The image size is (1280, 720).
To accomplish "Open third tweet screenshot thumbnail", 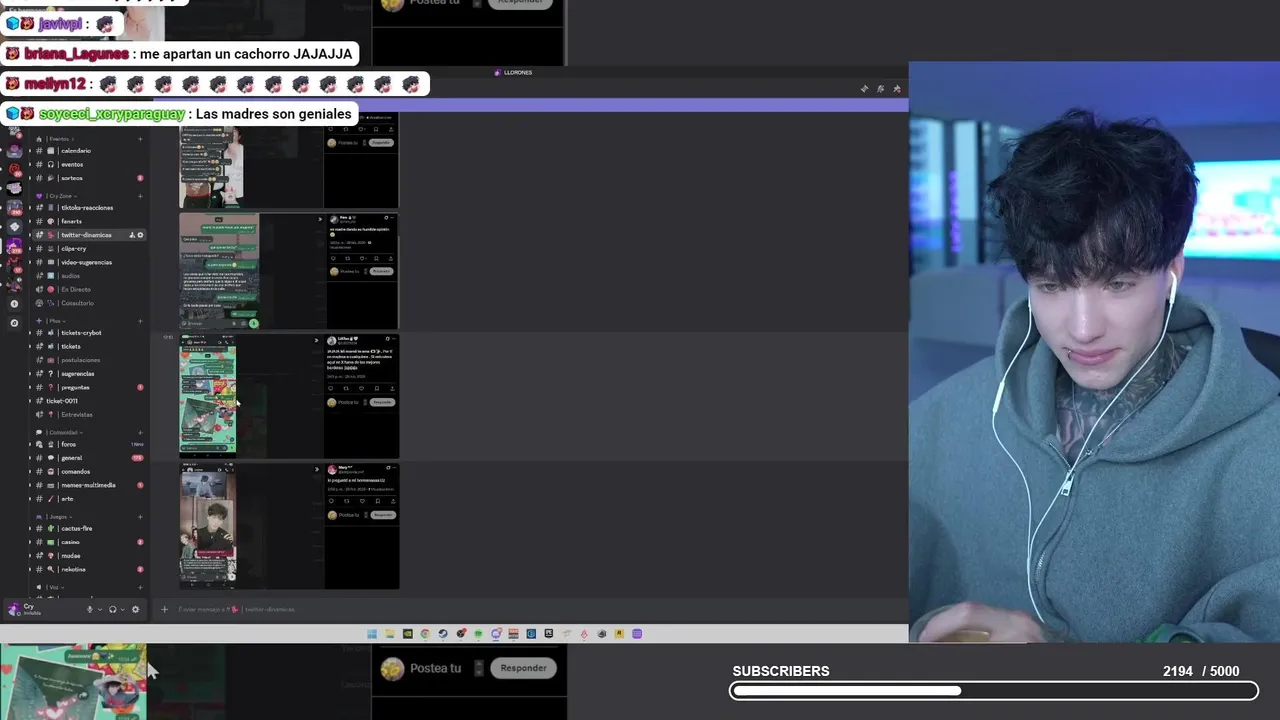I will (x=289, y=398).
